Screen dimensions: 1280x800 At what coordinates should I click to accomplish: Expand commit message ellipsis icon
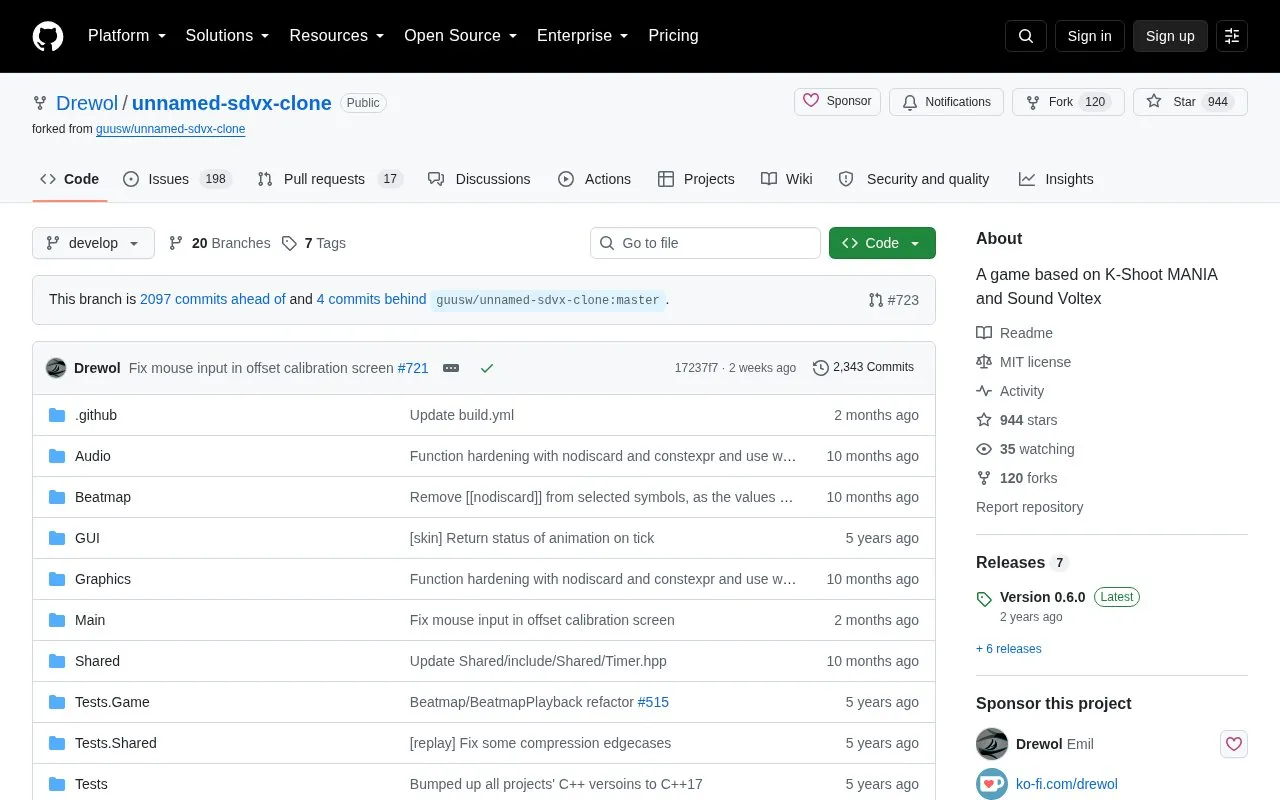tap(451, 368)
